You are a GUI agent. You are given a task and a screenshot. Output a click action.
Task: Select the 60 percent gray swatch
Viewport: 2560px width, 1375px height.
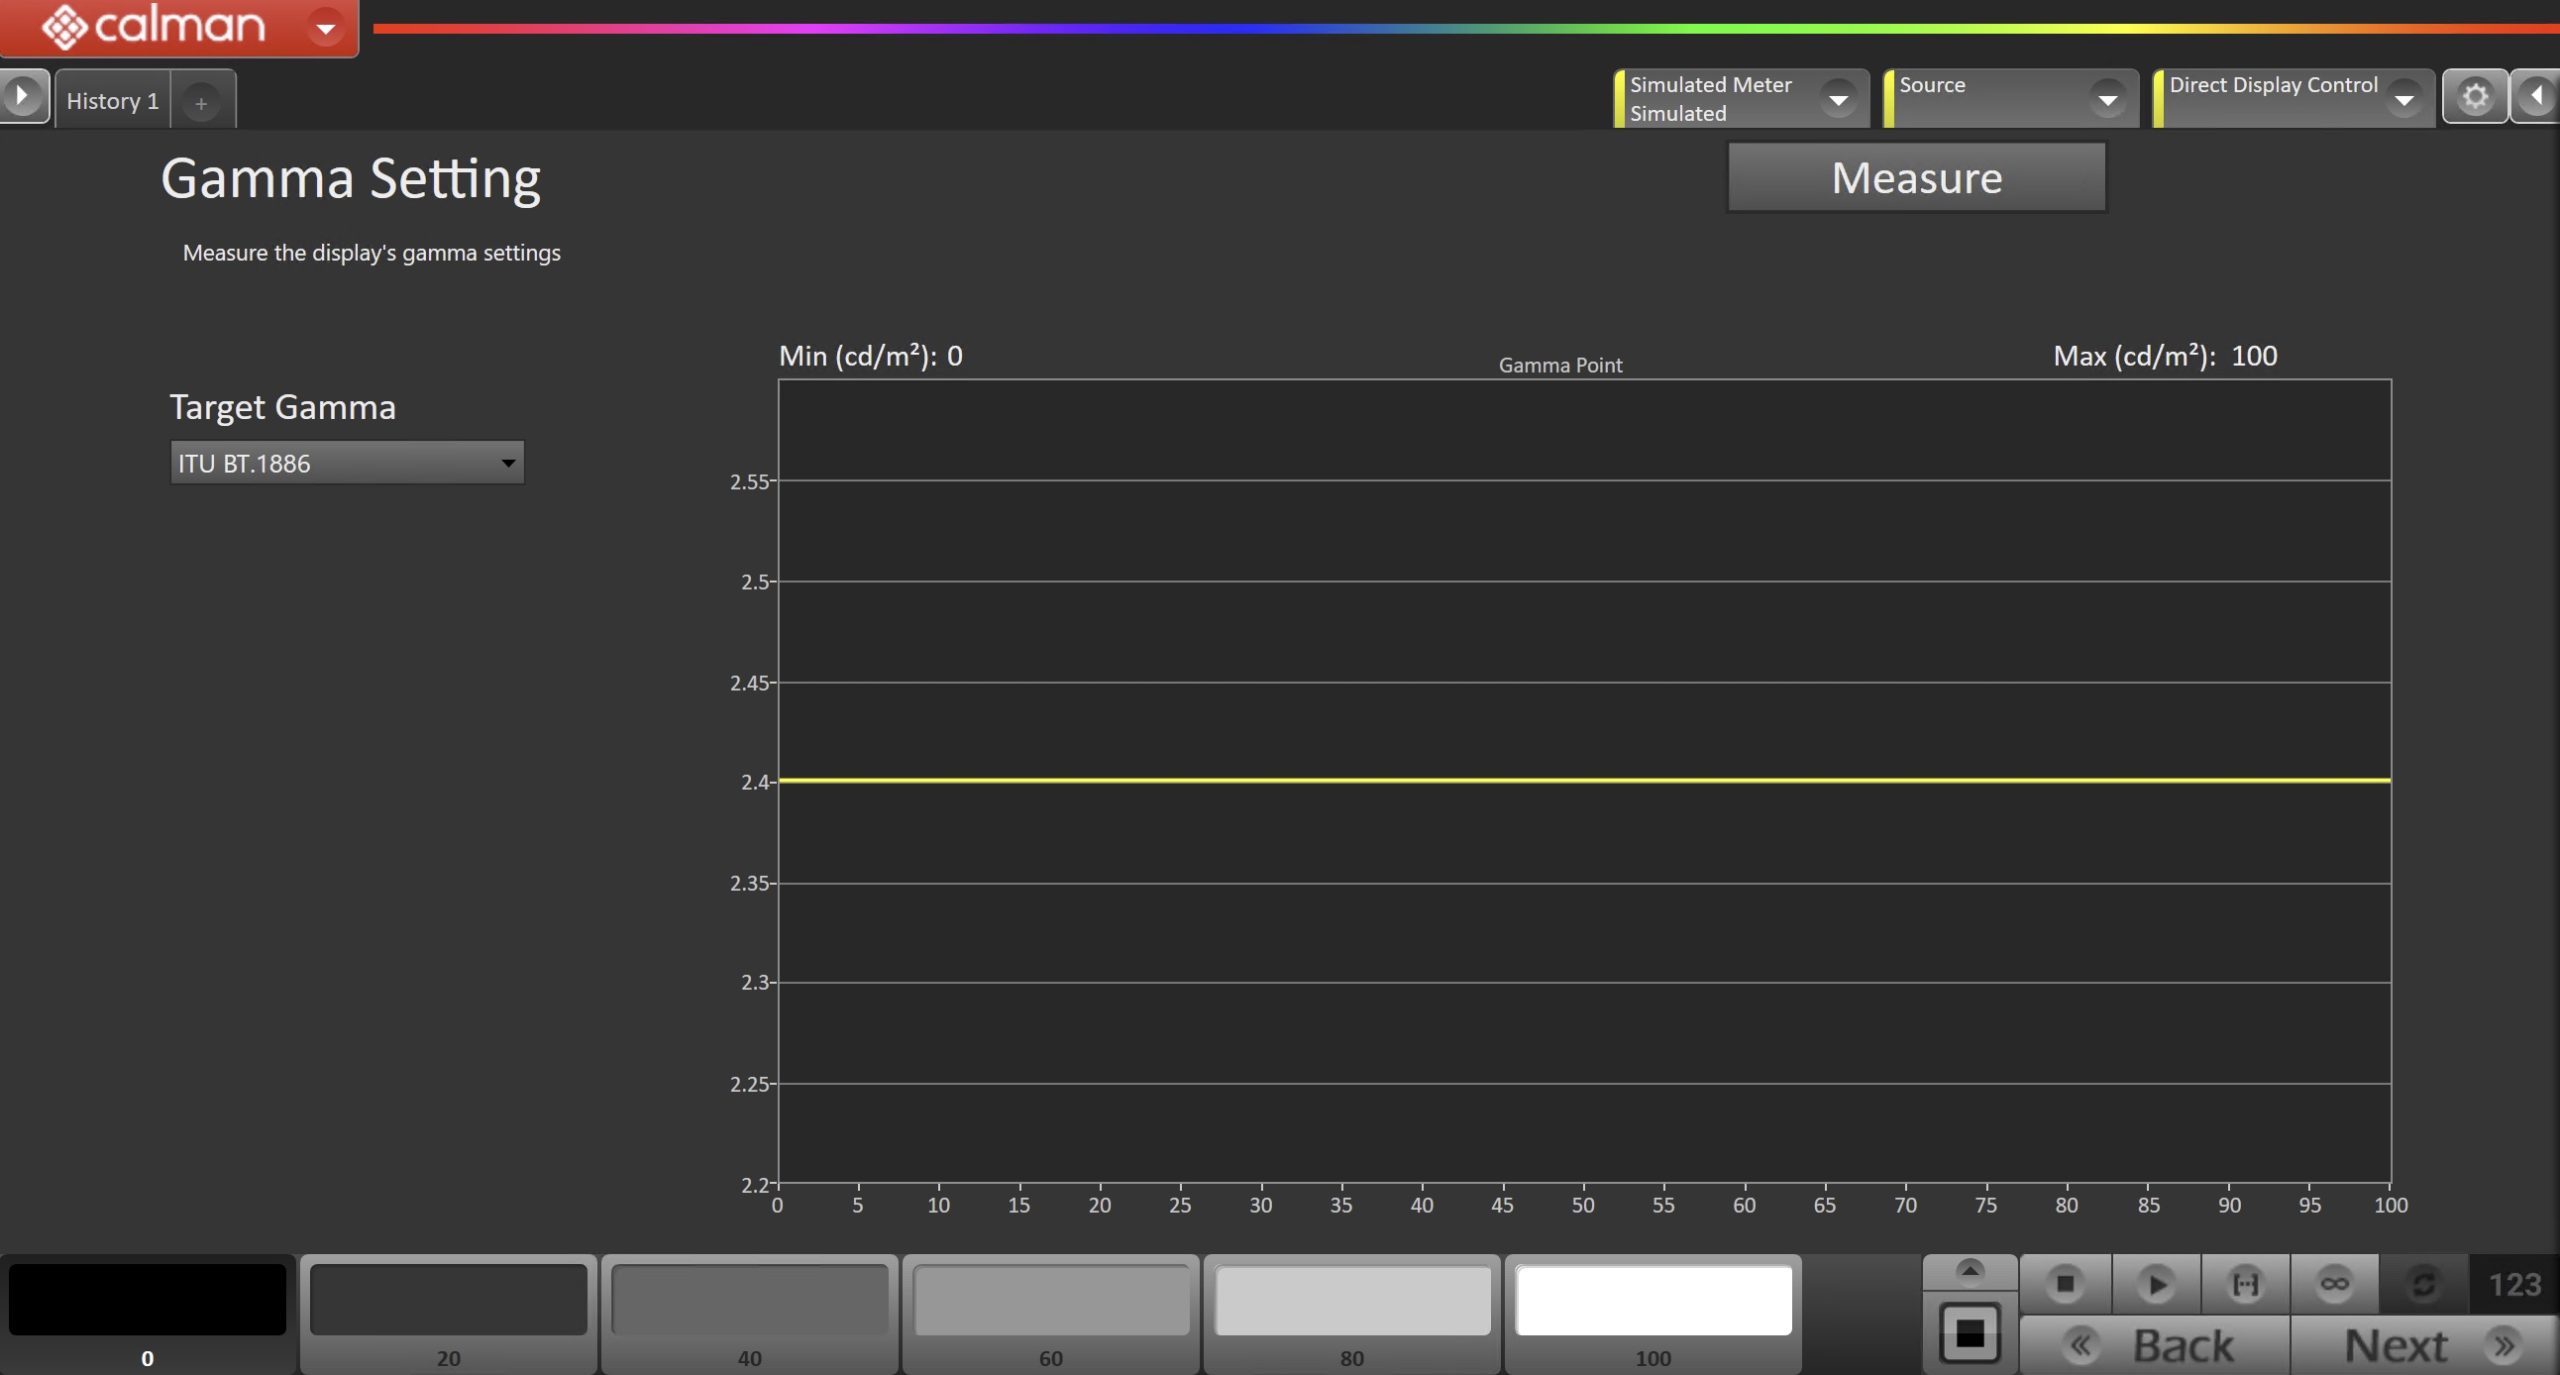click(x=1050, y=1300)
